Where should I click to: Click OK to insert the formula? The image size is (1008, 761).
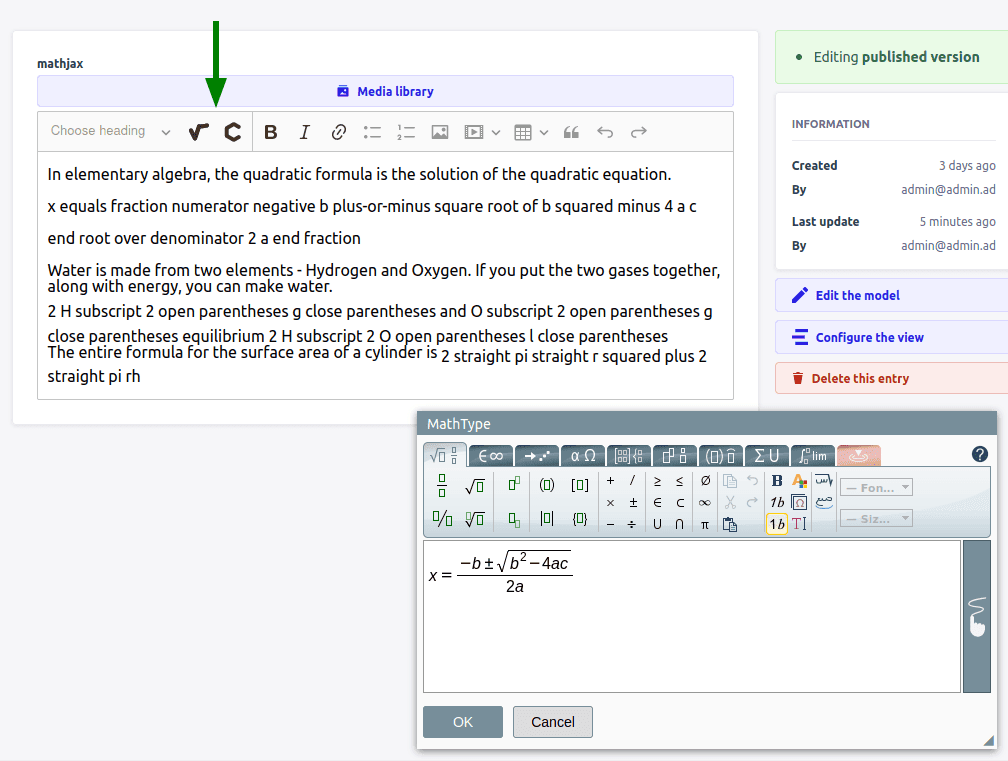463,722
